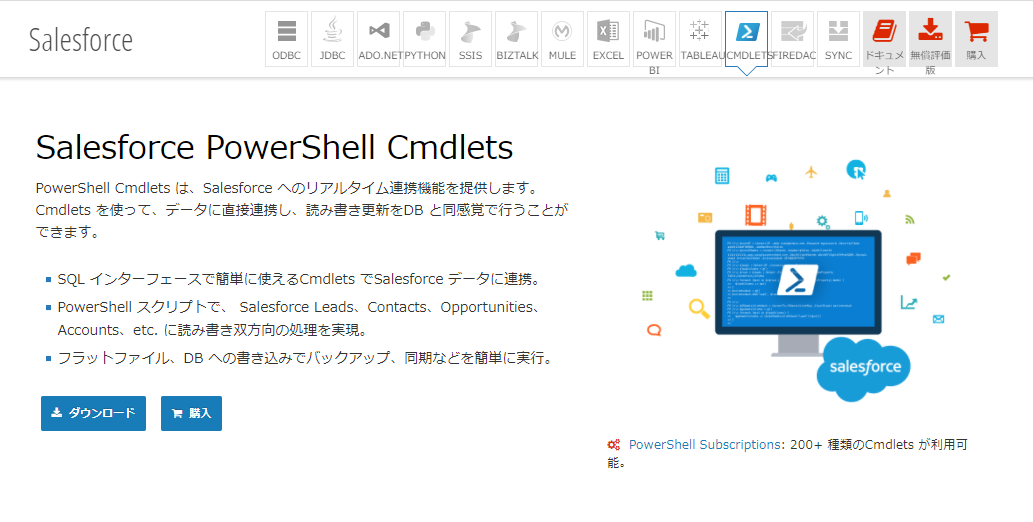Select the Excel add-in tile
This screenshot has height=522, width=1033.
pyautogui.click(x=608, y=39)
